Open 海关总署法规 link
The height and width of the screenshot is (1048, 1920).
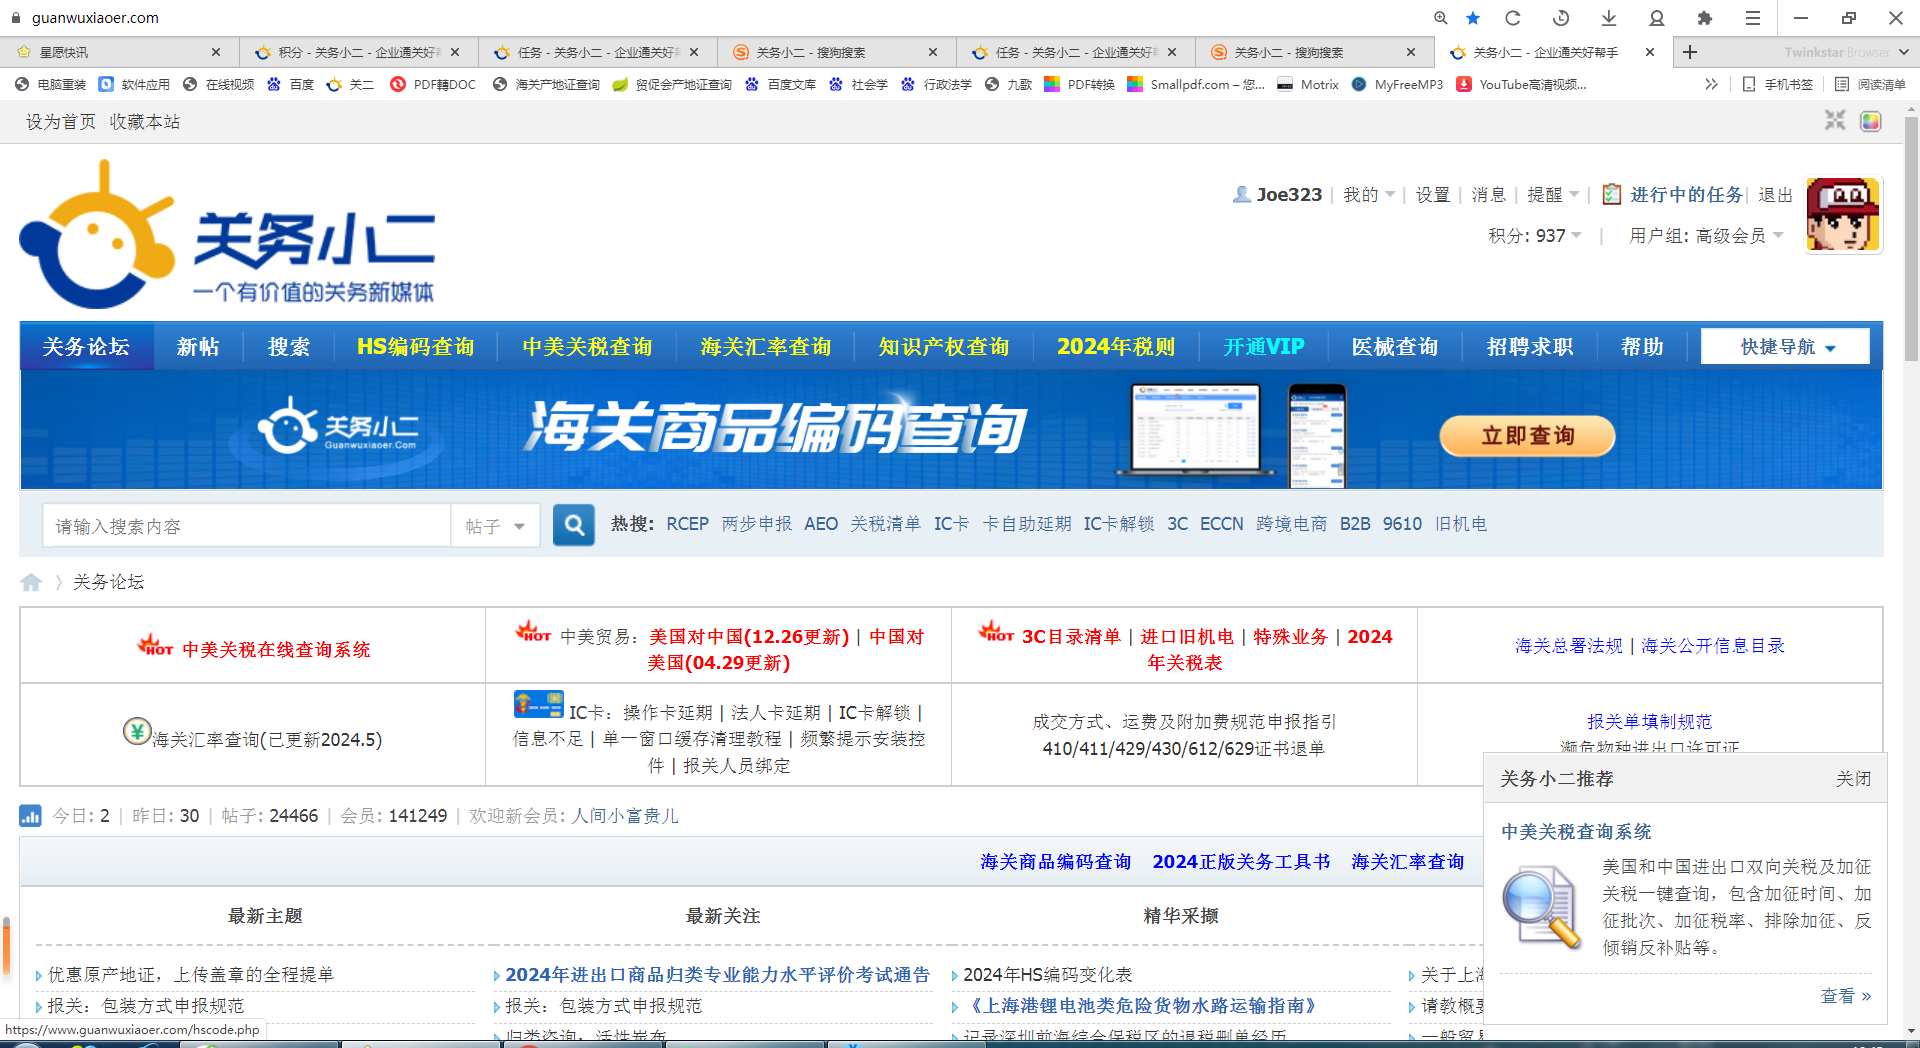(x=1568, y=646)
